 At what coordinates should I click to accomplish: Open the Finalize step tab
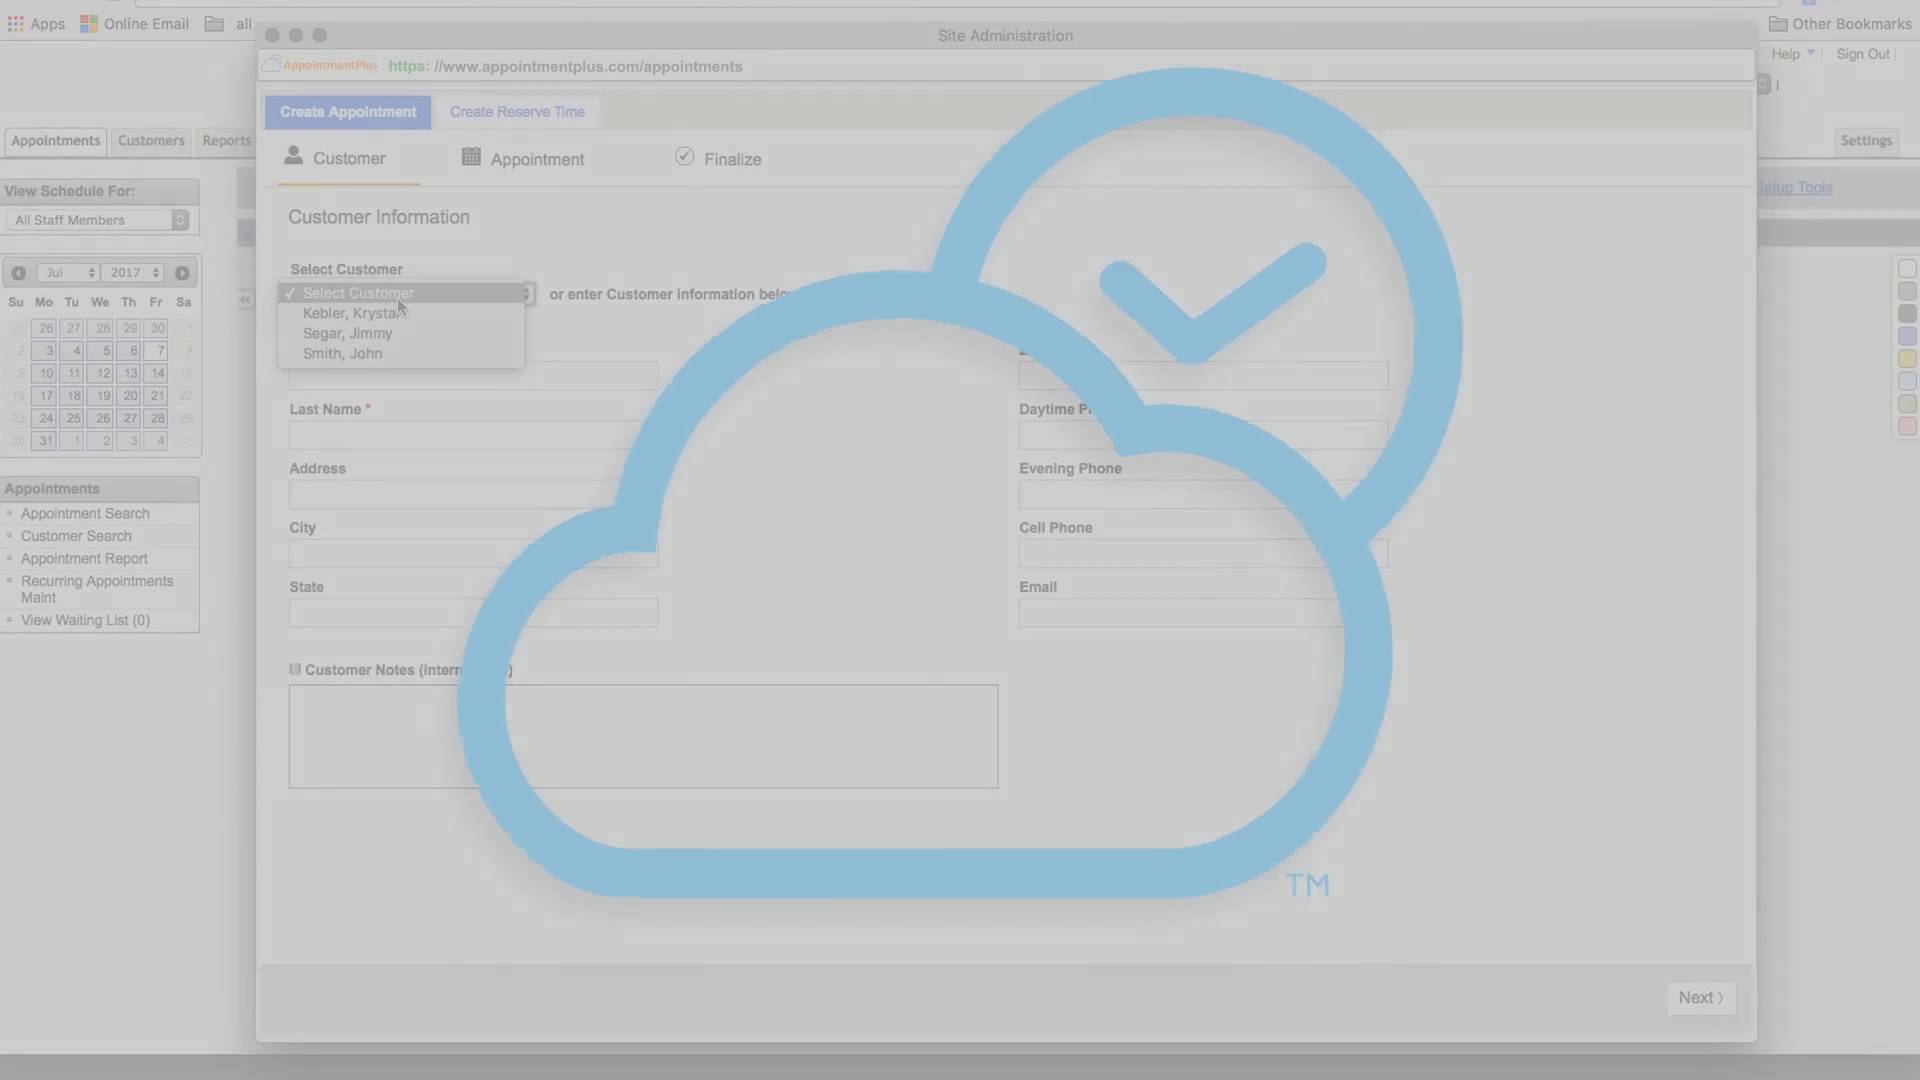coord(718,159)
